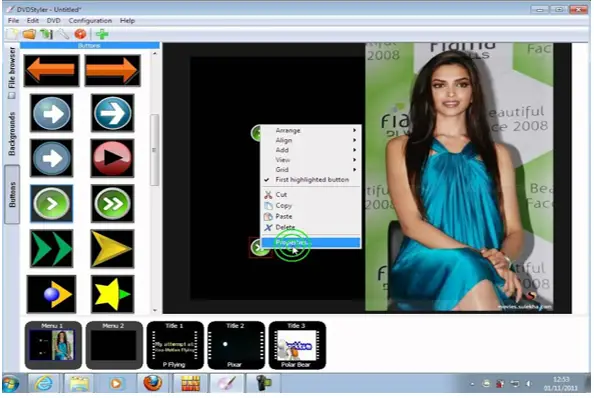Expand the Arrange submenu
This screenshot has width=594, height=398.
click(311, 130)
